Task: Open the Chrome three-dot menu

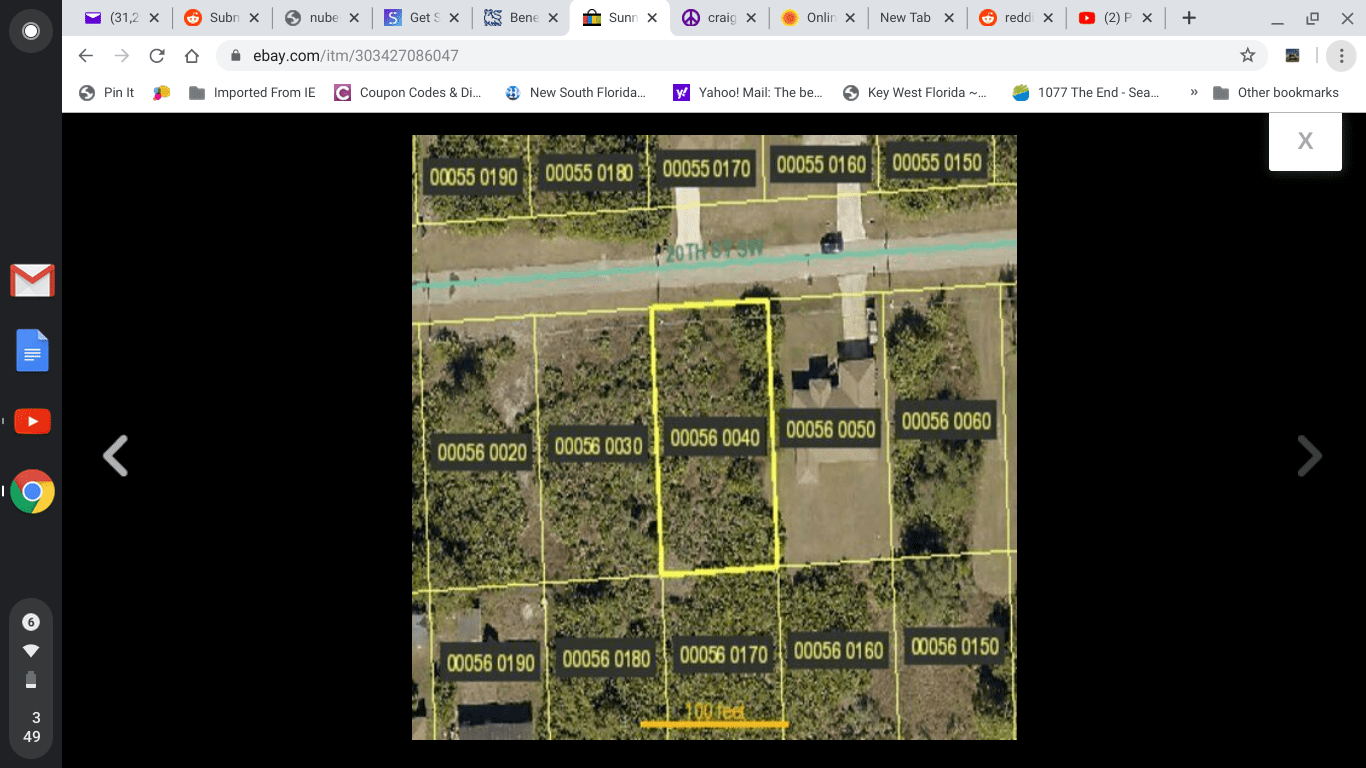Action: coord(1341,56)
